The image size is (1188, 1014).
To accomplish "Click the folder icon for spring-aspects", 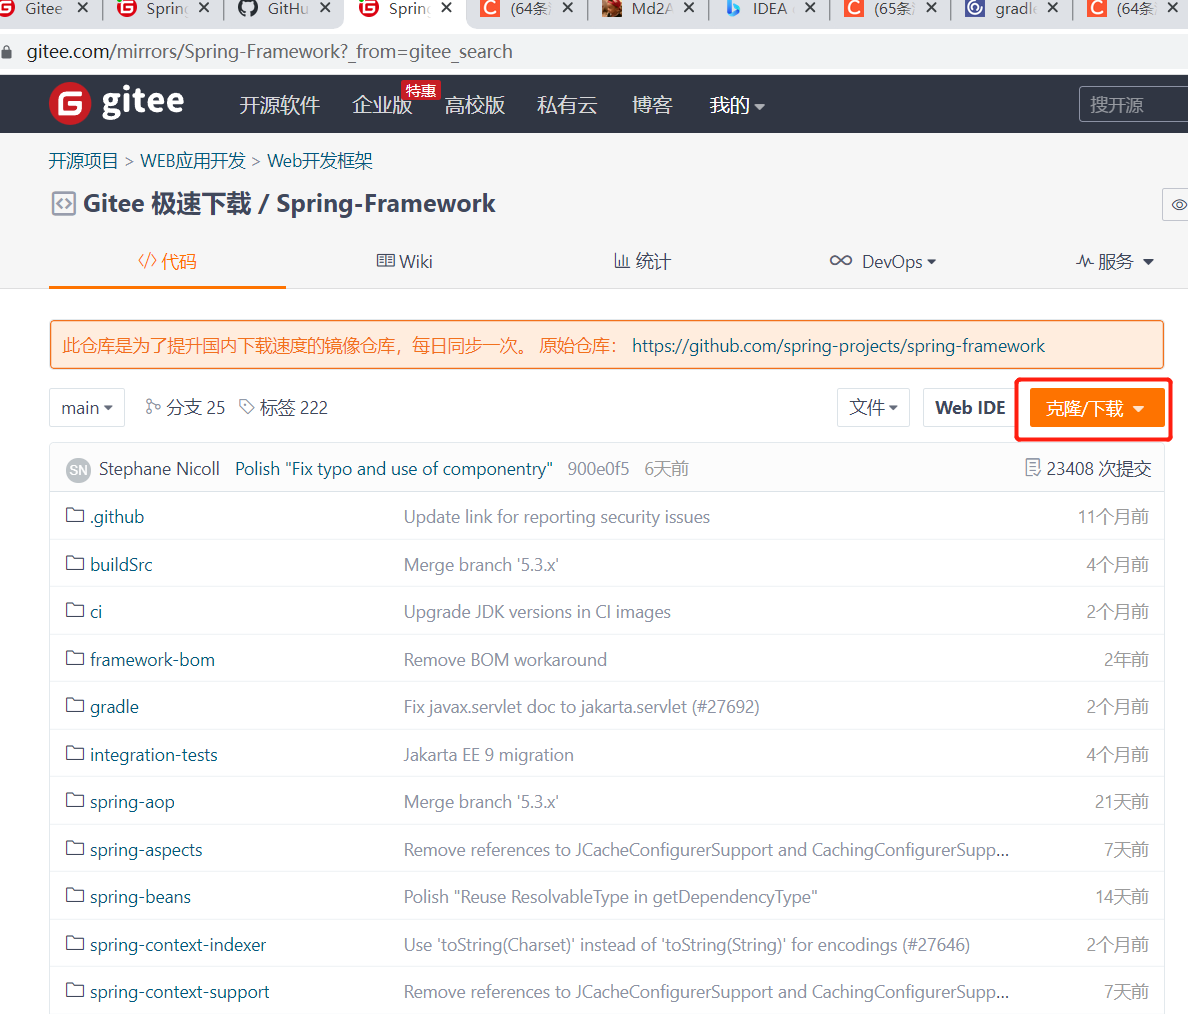I will tap(75, 849).
